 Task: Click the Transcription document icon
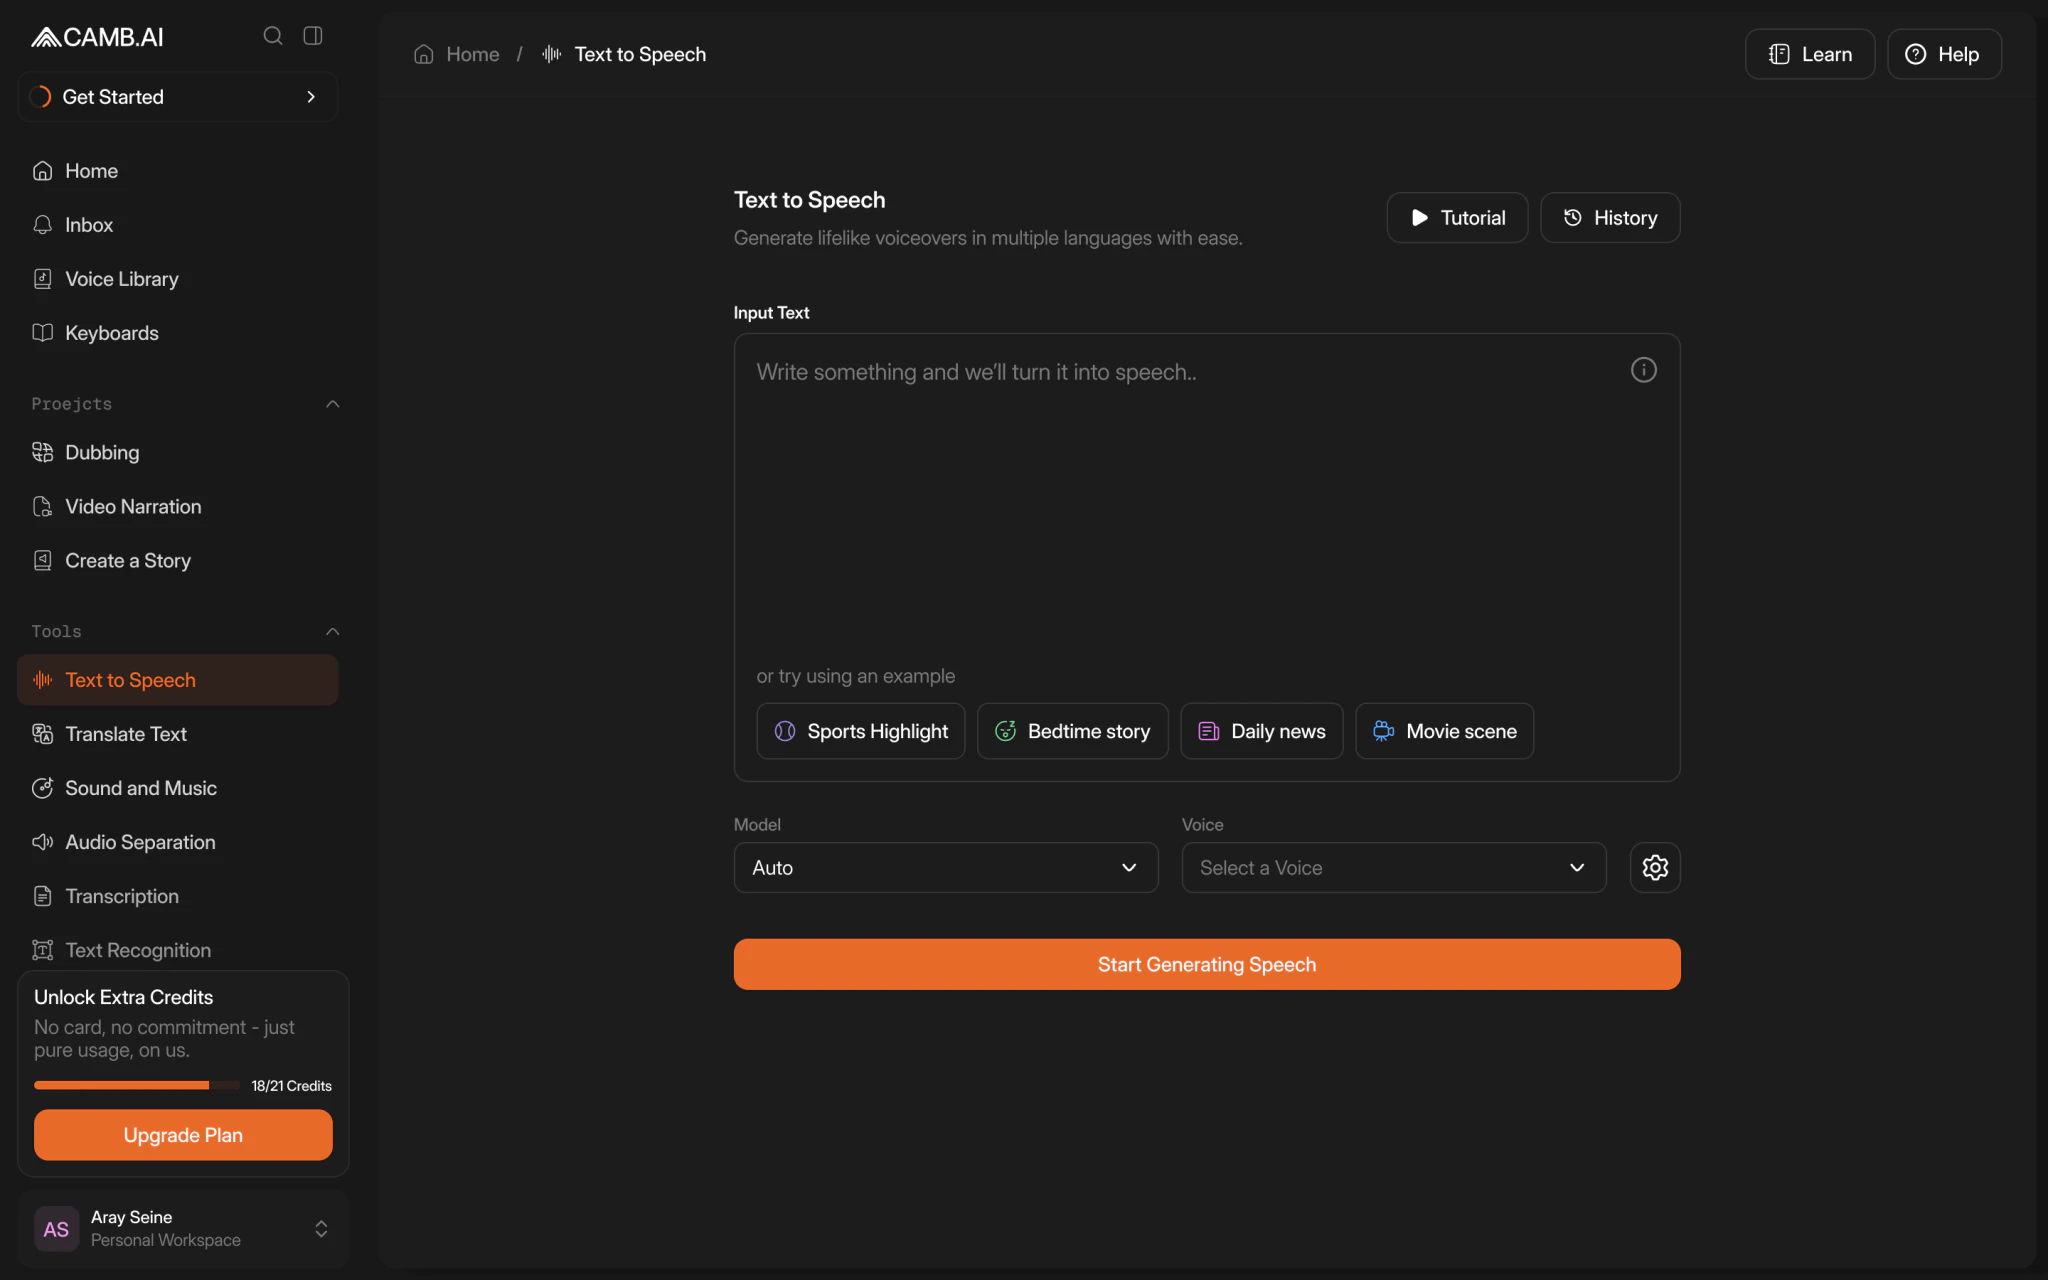pos(42,896)
